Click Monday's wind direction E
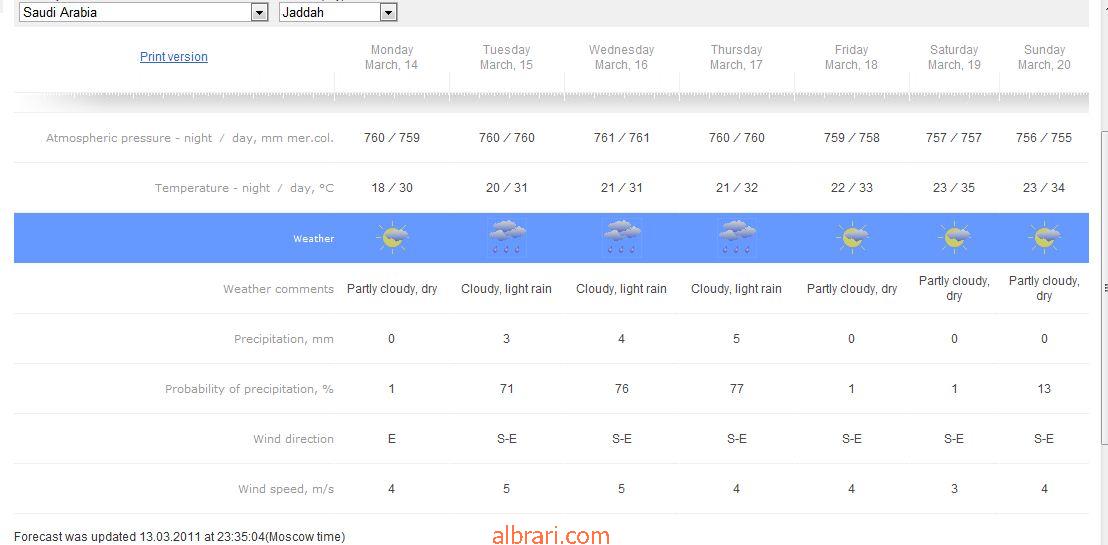The image size is (1108, 545). 391,439
